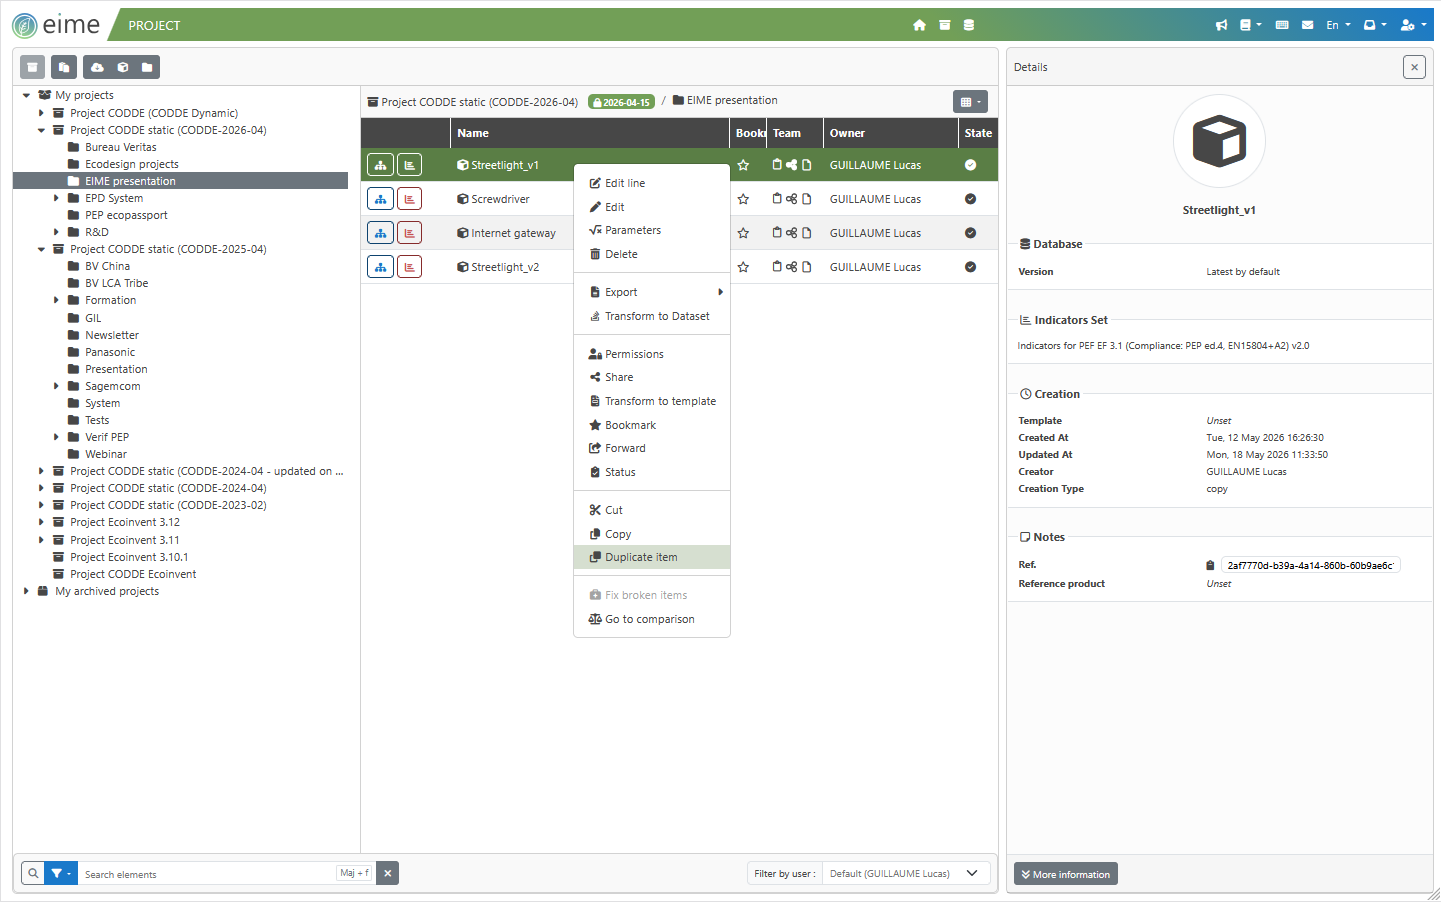Expand the EPD System folder
1441x902 pixels.
point(56,198)
